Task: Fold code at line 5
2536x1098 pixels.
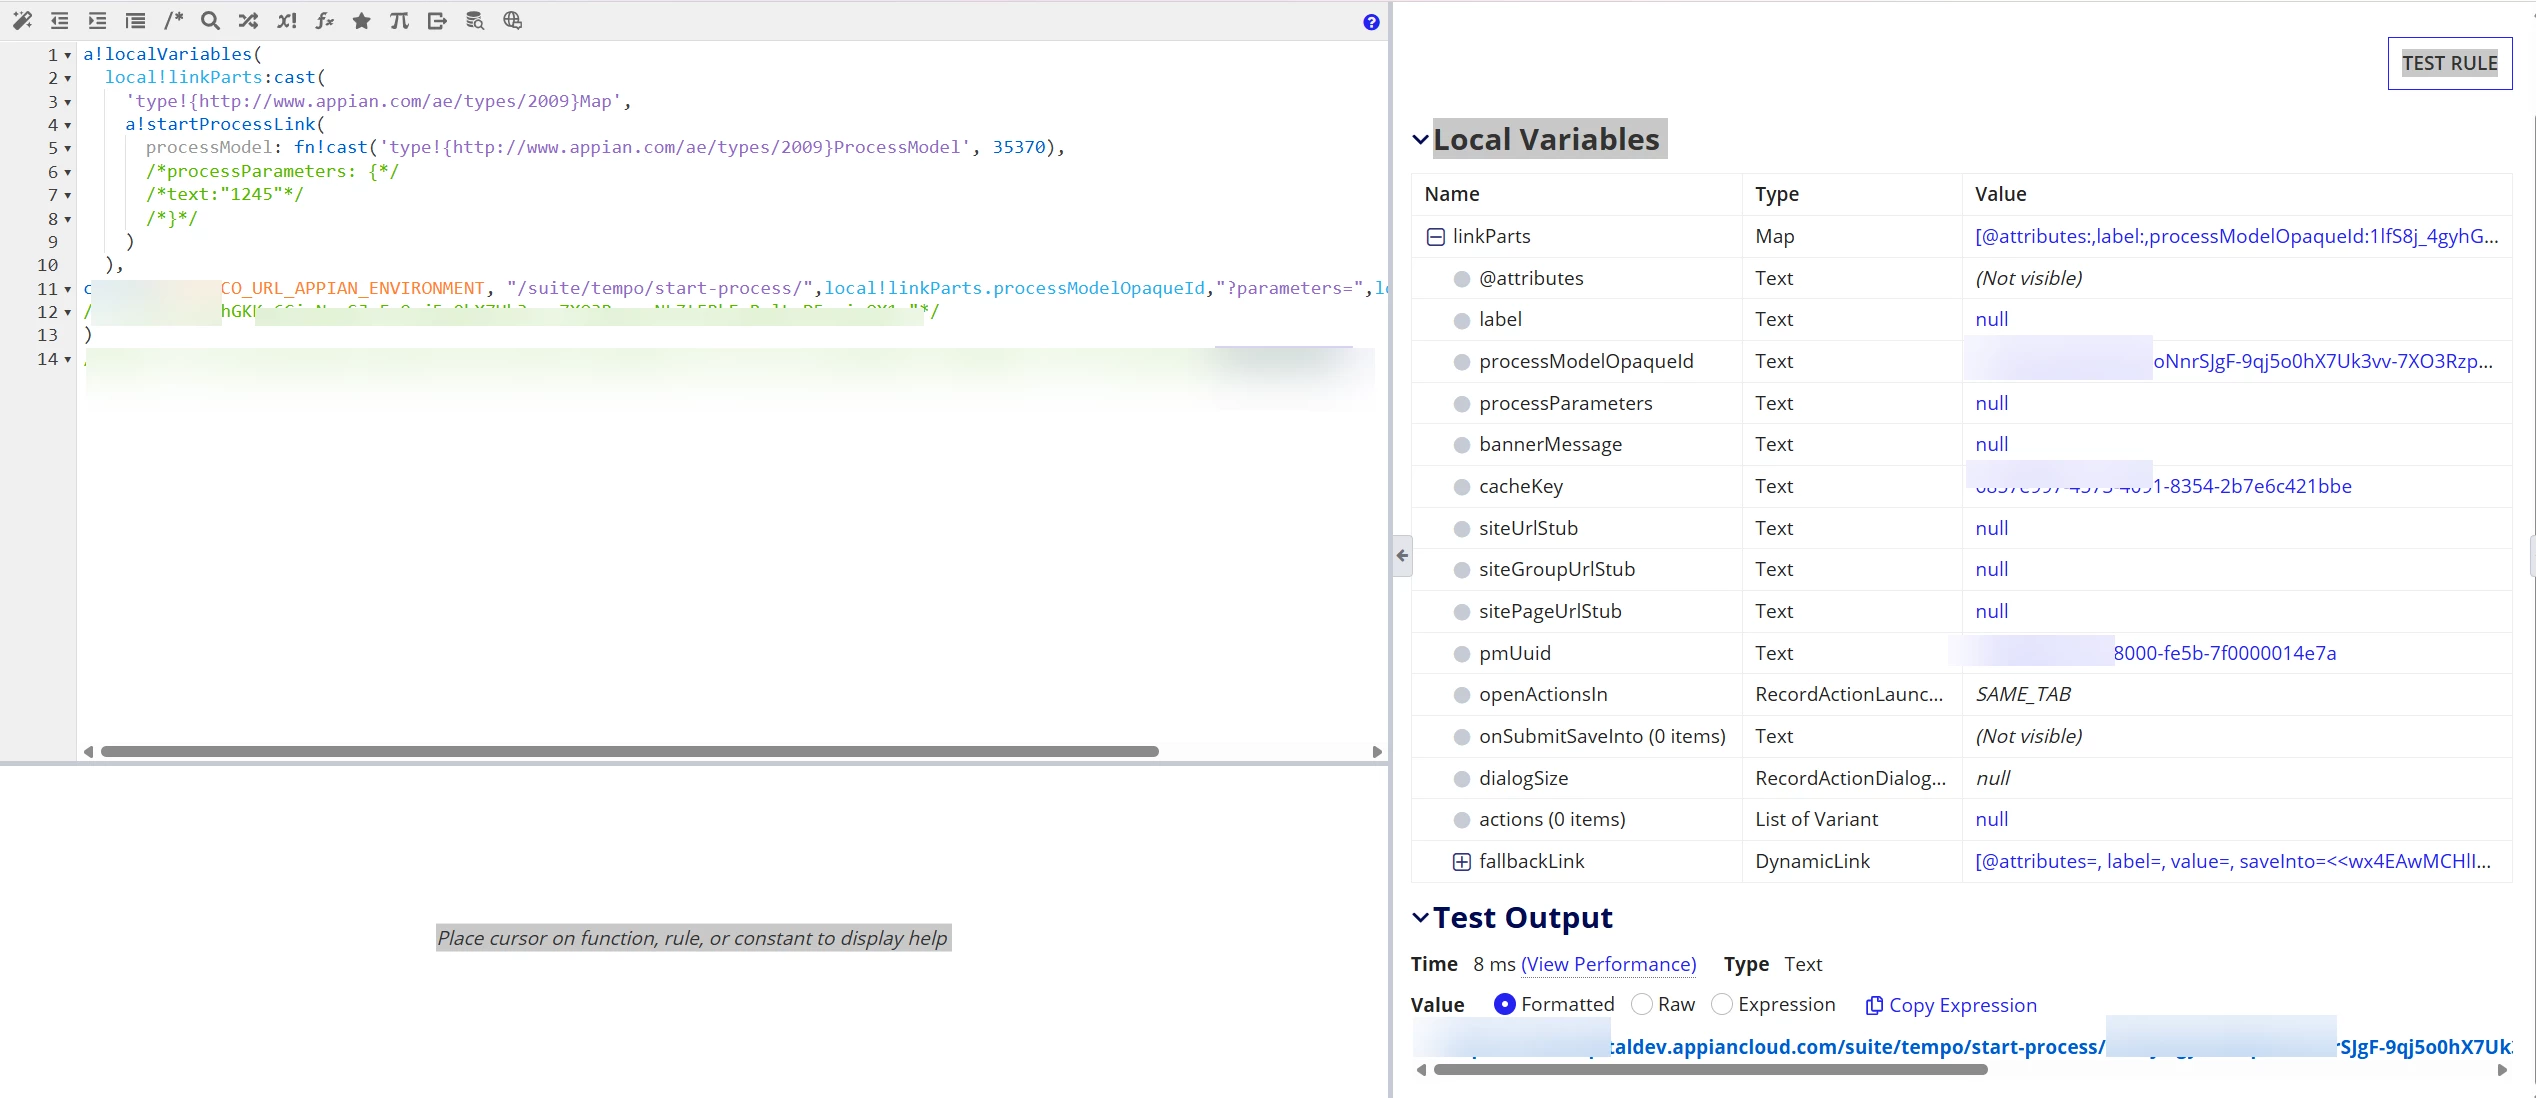Action: click(68, 148)
